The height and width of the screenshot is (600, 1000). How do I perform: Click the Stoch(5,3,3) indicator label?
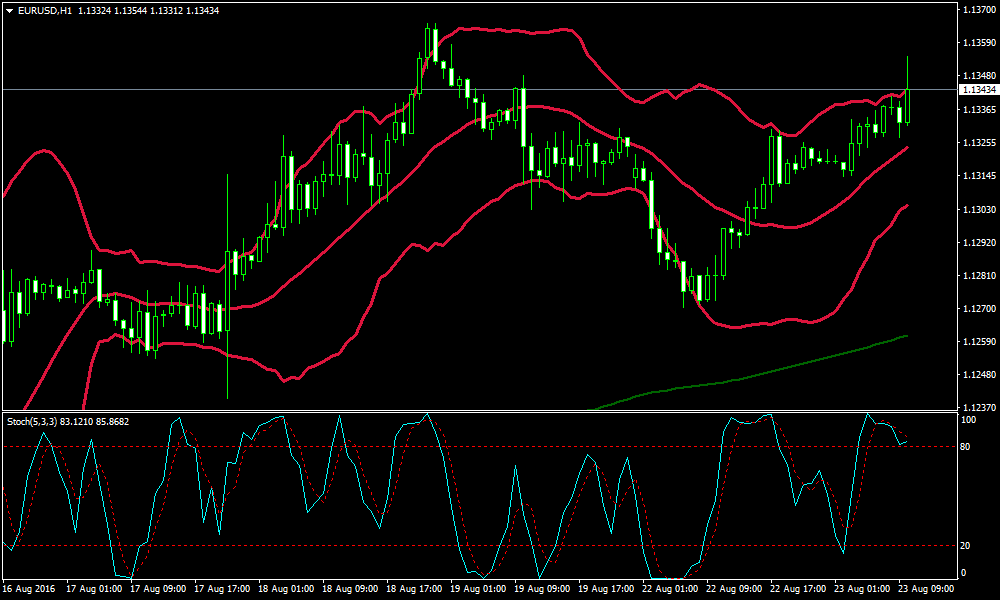[x=32, y=422]
